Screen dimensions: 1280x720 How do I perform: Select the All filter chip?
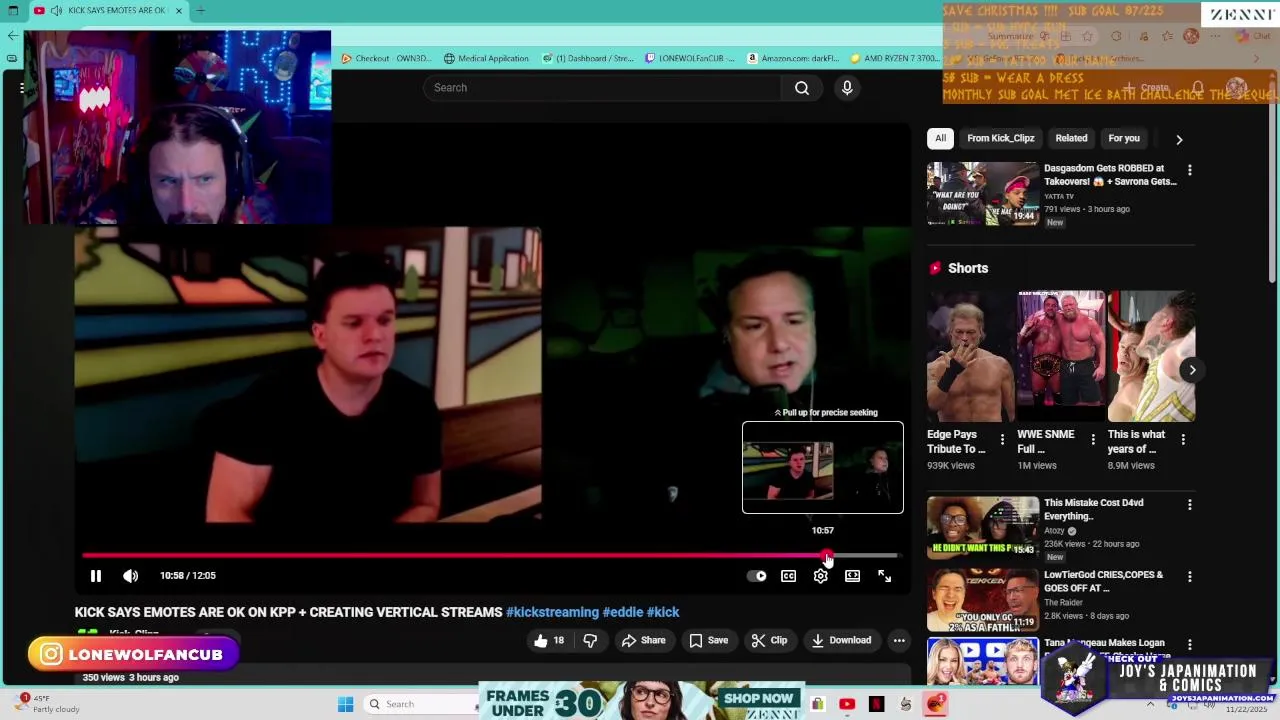940,138
